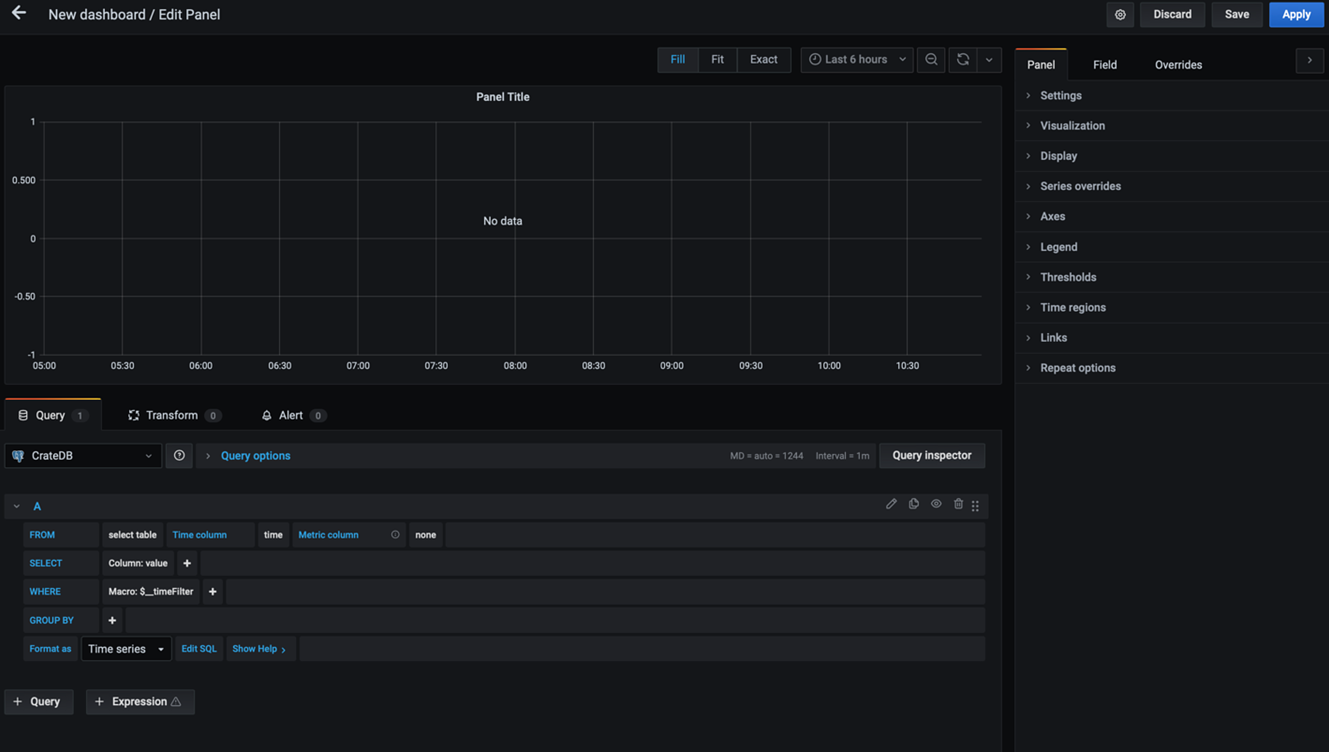Click the select table field

coord(132,535)
